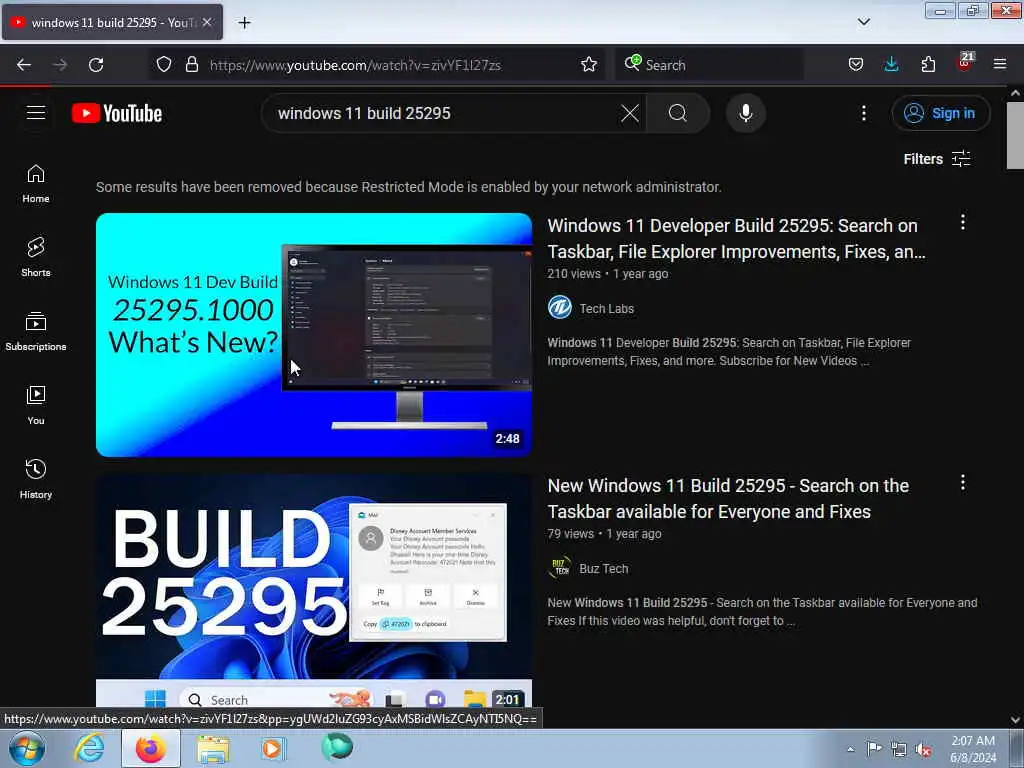
Task: Open the Filters option
Action: 936,159
